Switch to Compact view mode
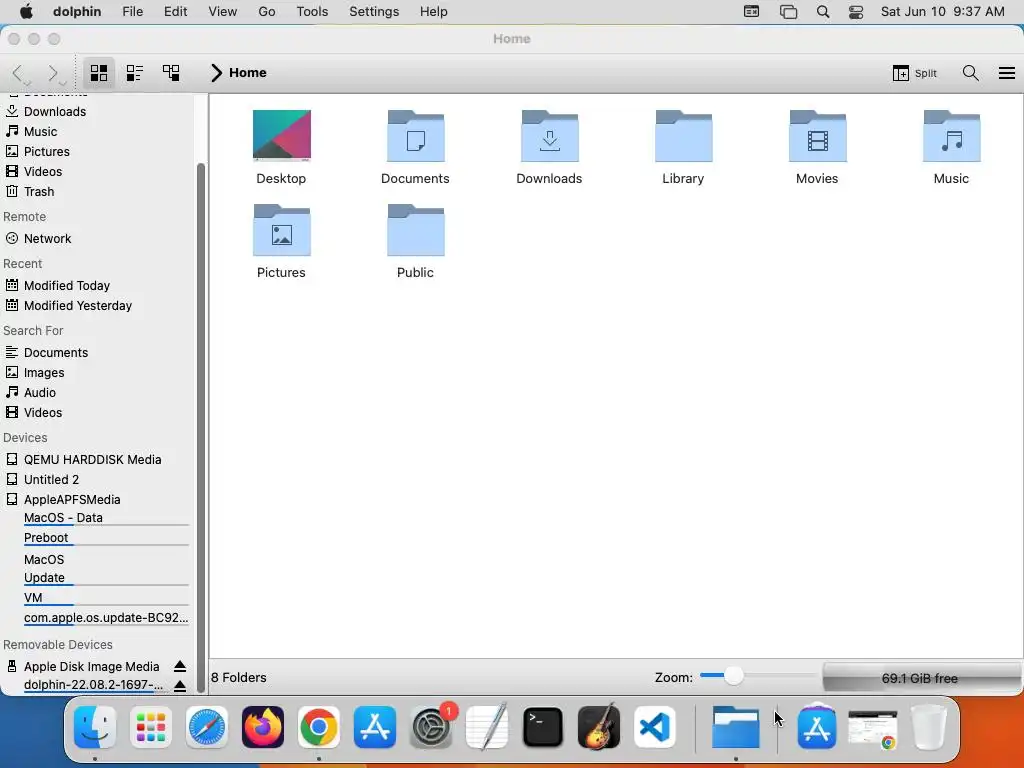This screenshot has width=1024, height=768. coord(135,72)
